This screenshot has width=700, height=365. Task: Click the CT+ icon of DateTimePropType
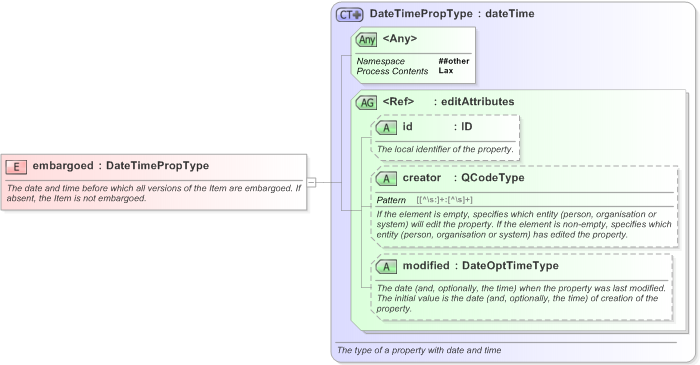click(x=350, y=15)
